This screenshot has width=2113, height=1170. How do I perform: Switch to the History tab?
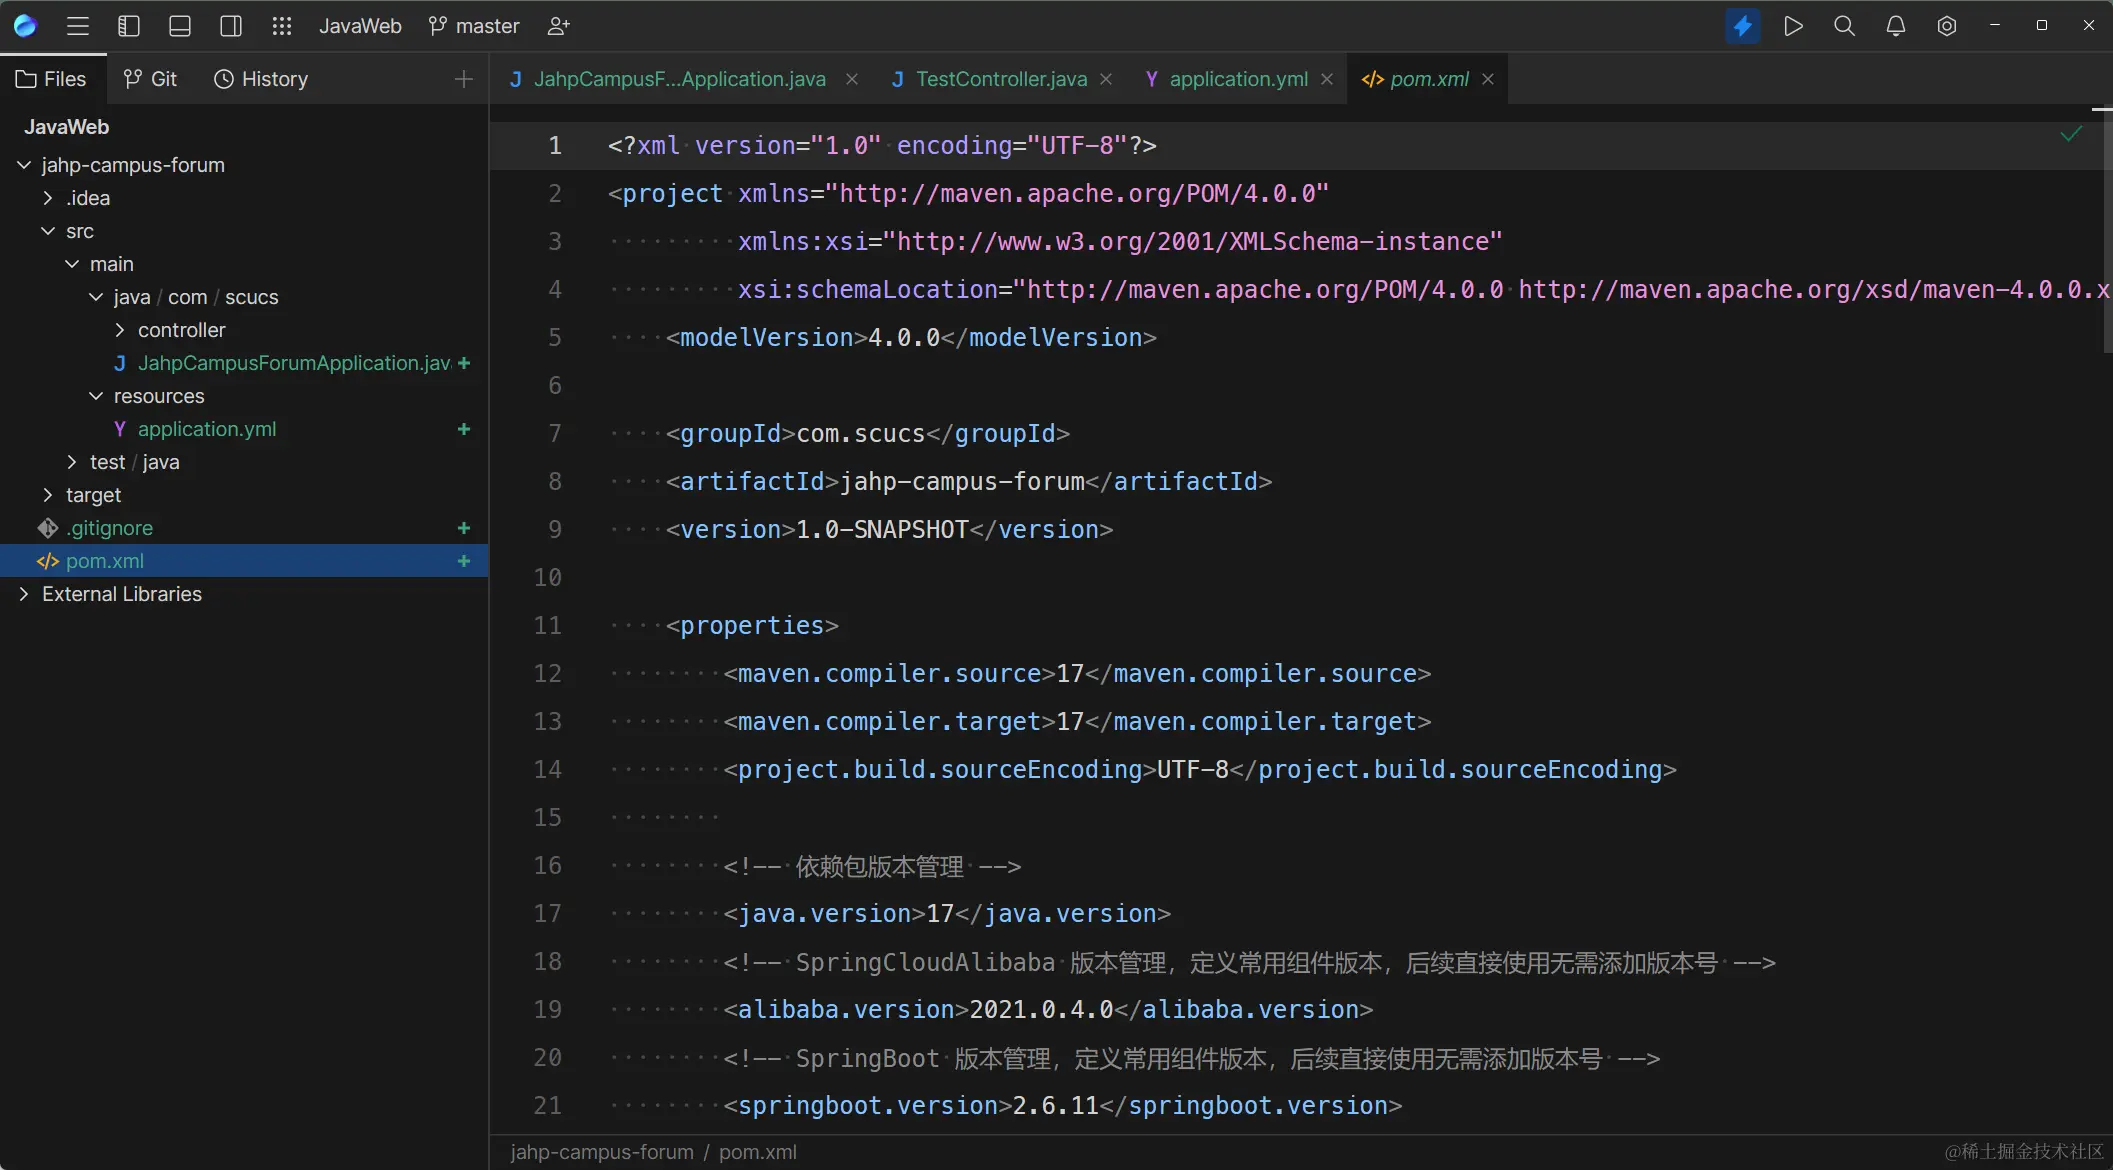(x=261, y=79)
